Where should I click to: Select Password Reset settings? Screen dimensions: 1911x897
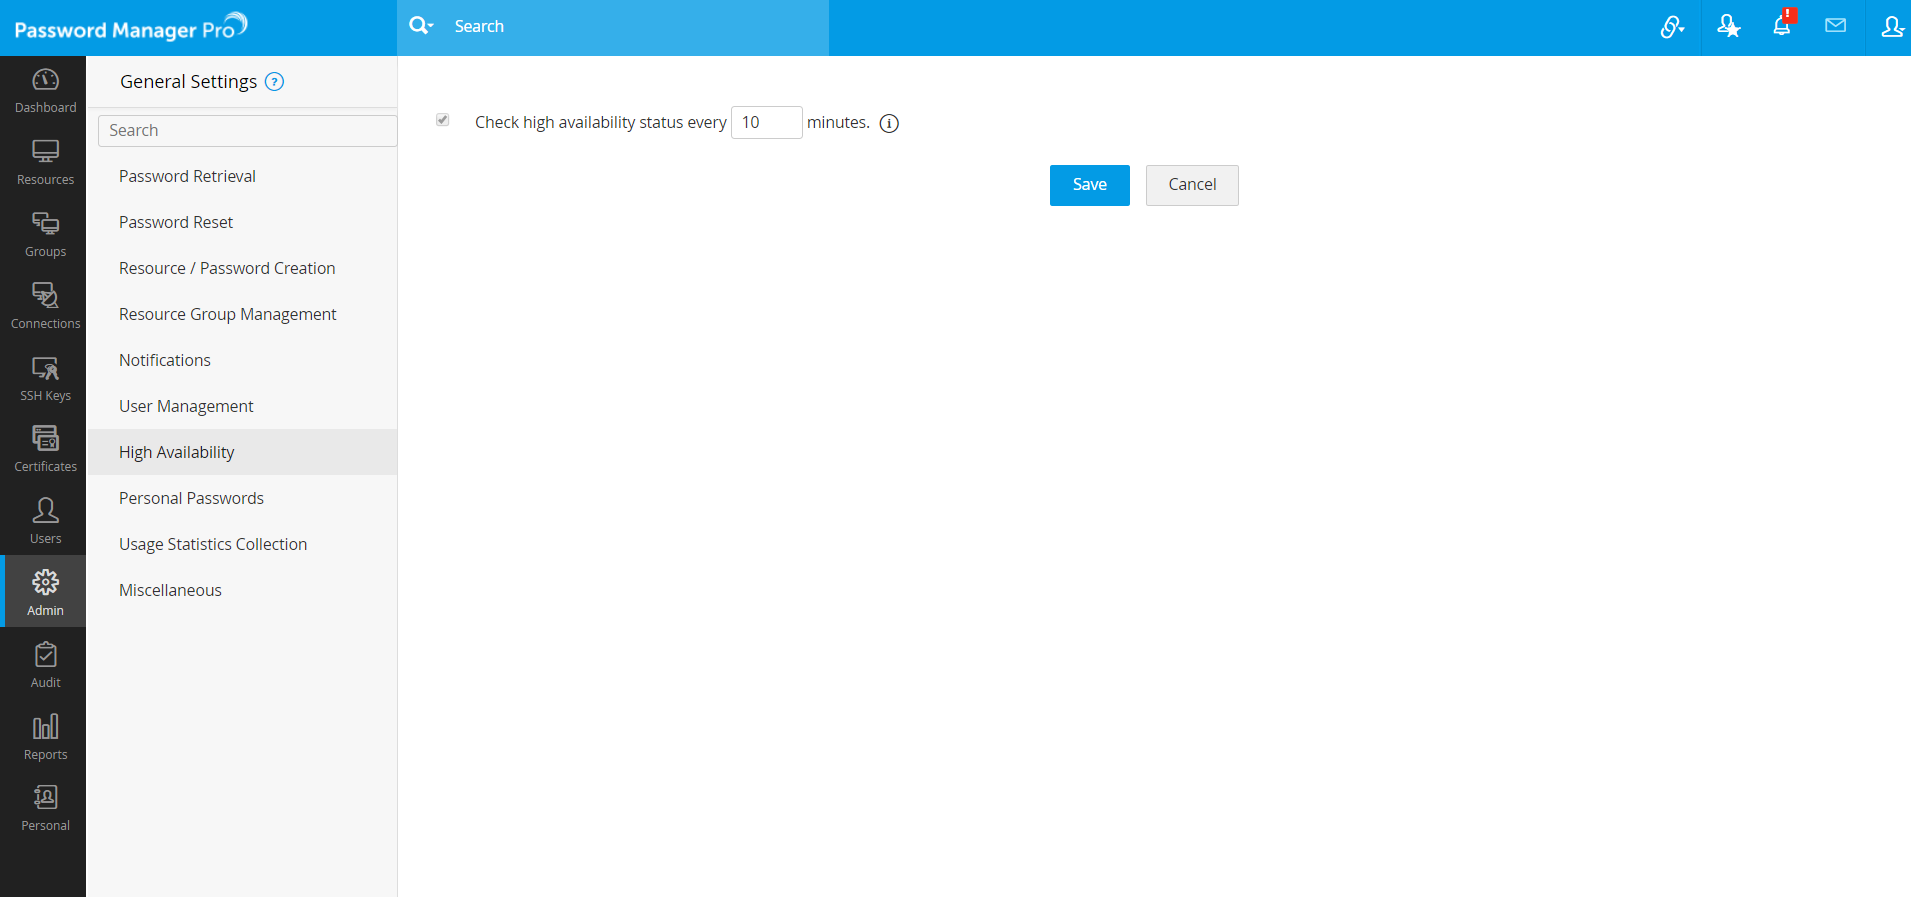pyautogui.click(x=242, y=222)
